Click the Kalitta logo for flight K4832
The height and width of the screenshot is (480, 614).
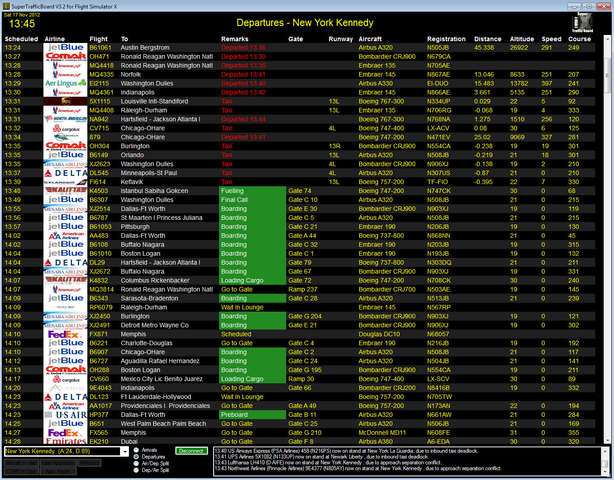65,280
